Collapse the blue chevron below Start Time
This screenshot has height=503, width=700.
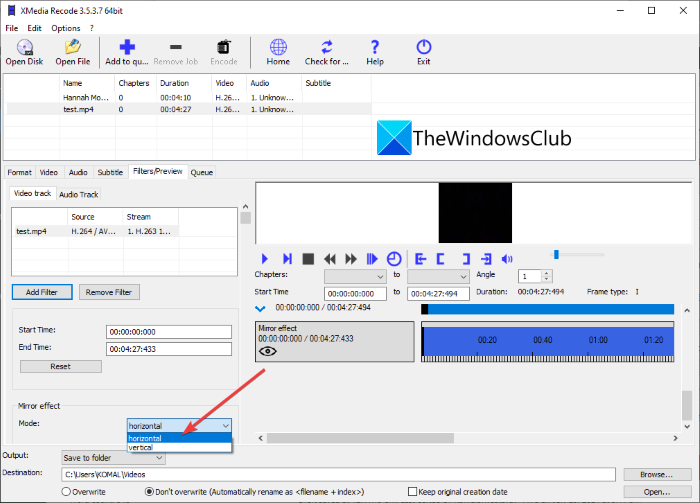260,308
